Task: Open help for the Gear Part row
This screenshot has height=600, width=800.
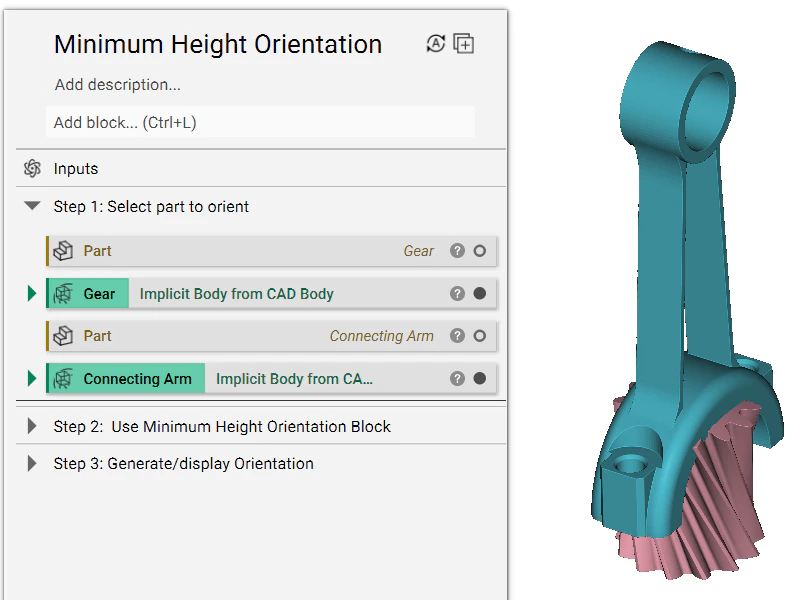Action: (x=457, y=251)
